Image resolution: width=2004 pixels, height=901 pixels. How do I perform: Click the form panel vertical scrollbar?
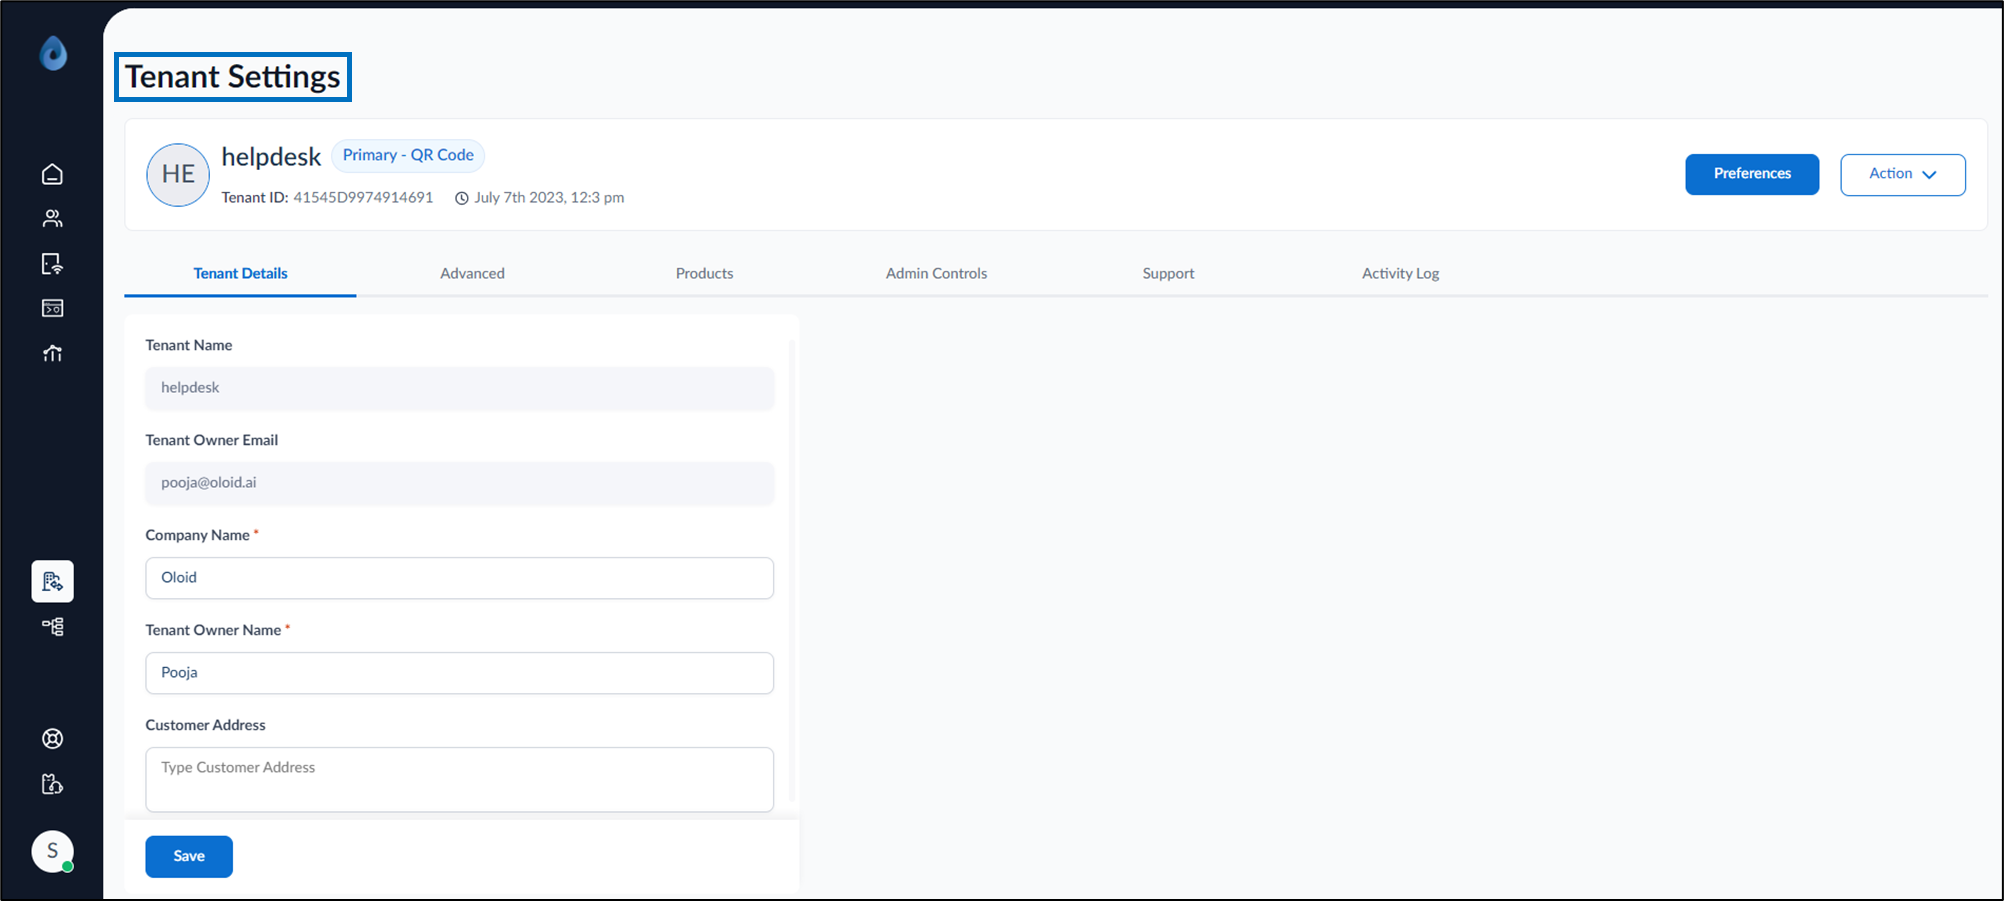click(x=792, y=570)
